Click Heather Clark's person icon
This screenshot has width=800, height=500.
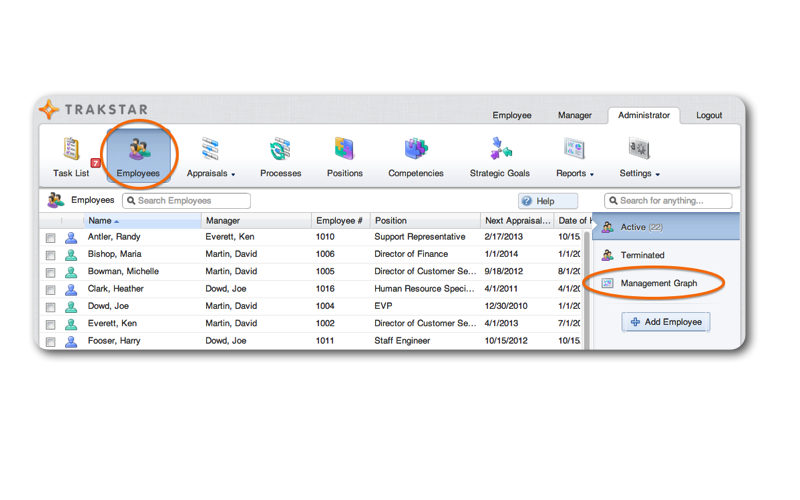[x=71, y=289]
